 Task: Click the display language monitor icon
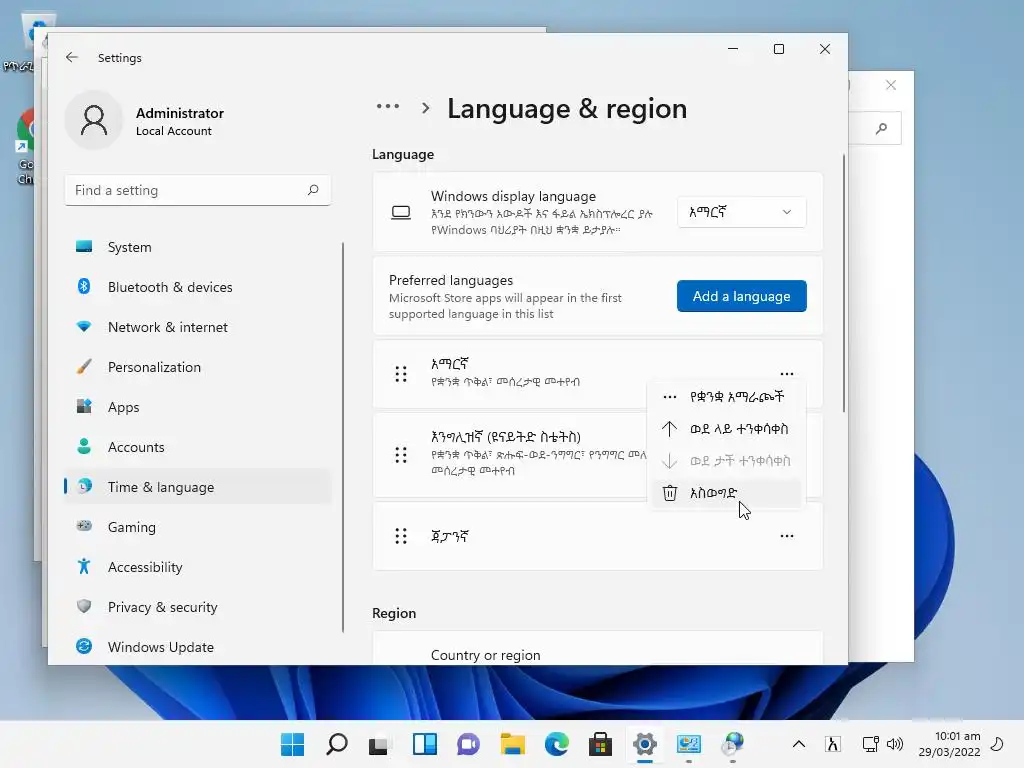(x=401, y=212)
